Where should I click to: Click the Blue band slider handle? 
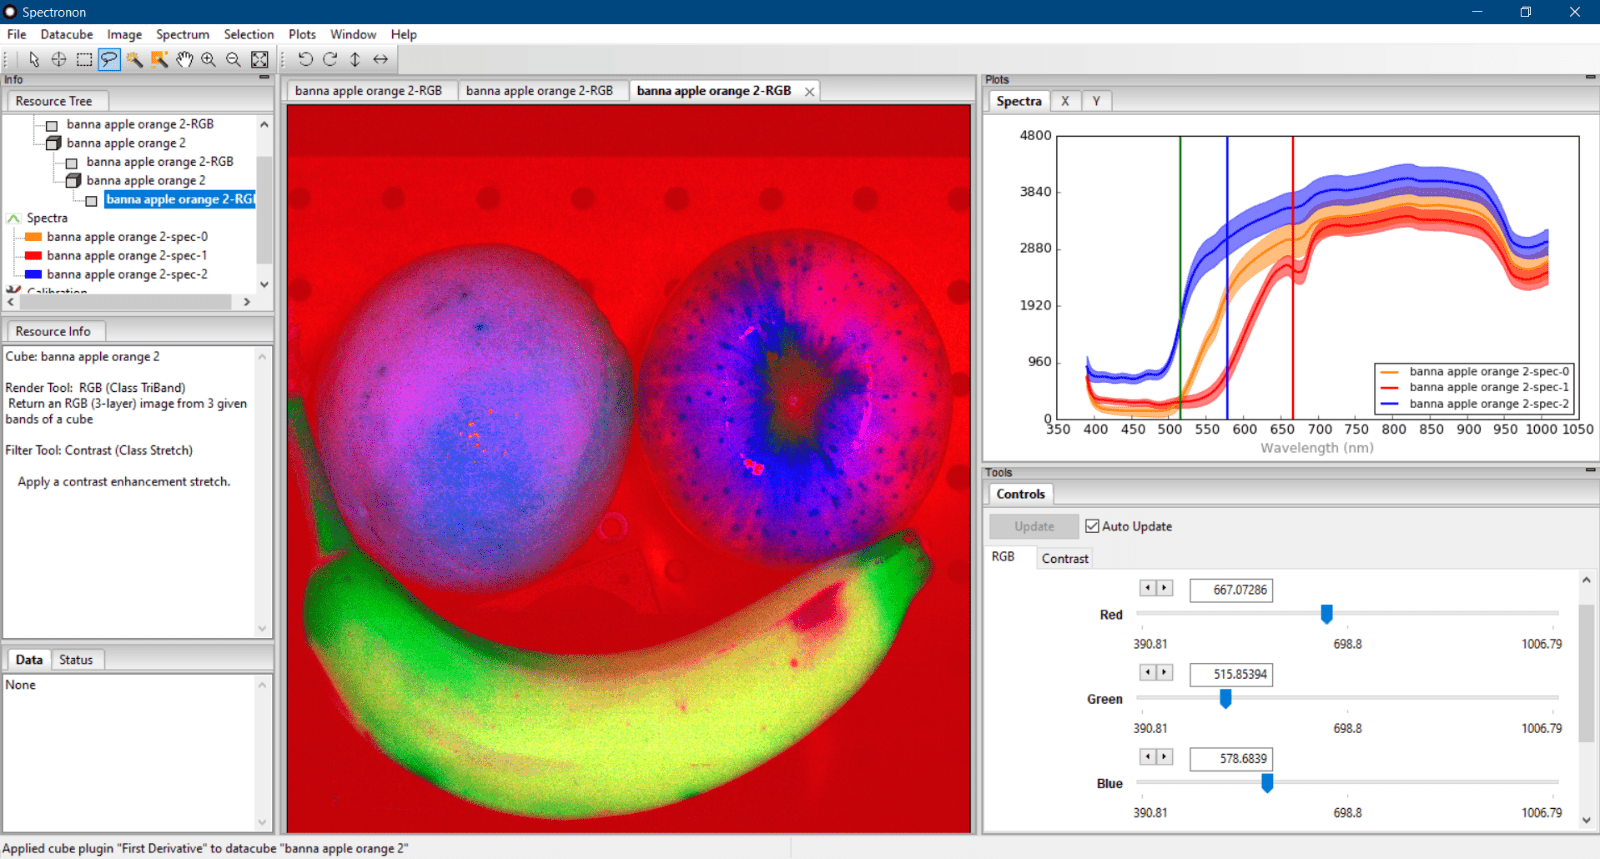pyautogui.click(x=1267, y=782)
